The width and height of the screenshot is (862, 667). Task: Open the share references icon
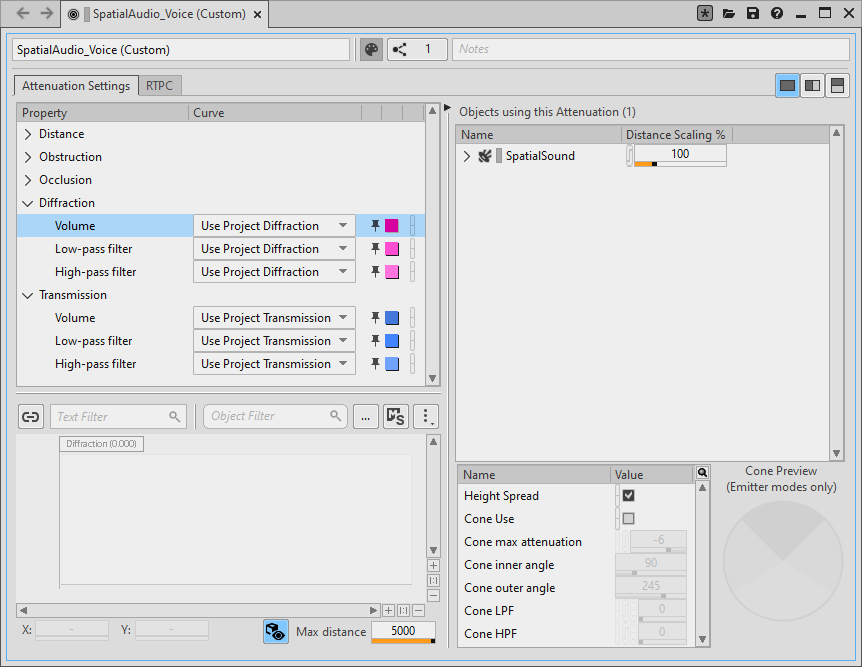click(399, 50)
